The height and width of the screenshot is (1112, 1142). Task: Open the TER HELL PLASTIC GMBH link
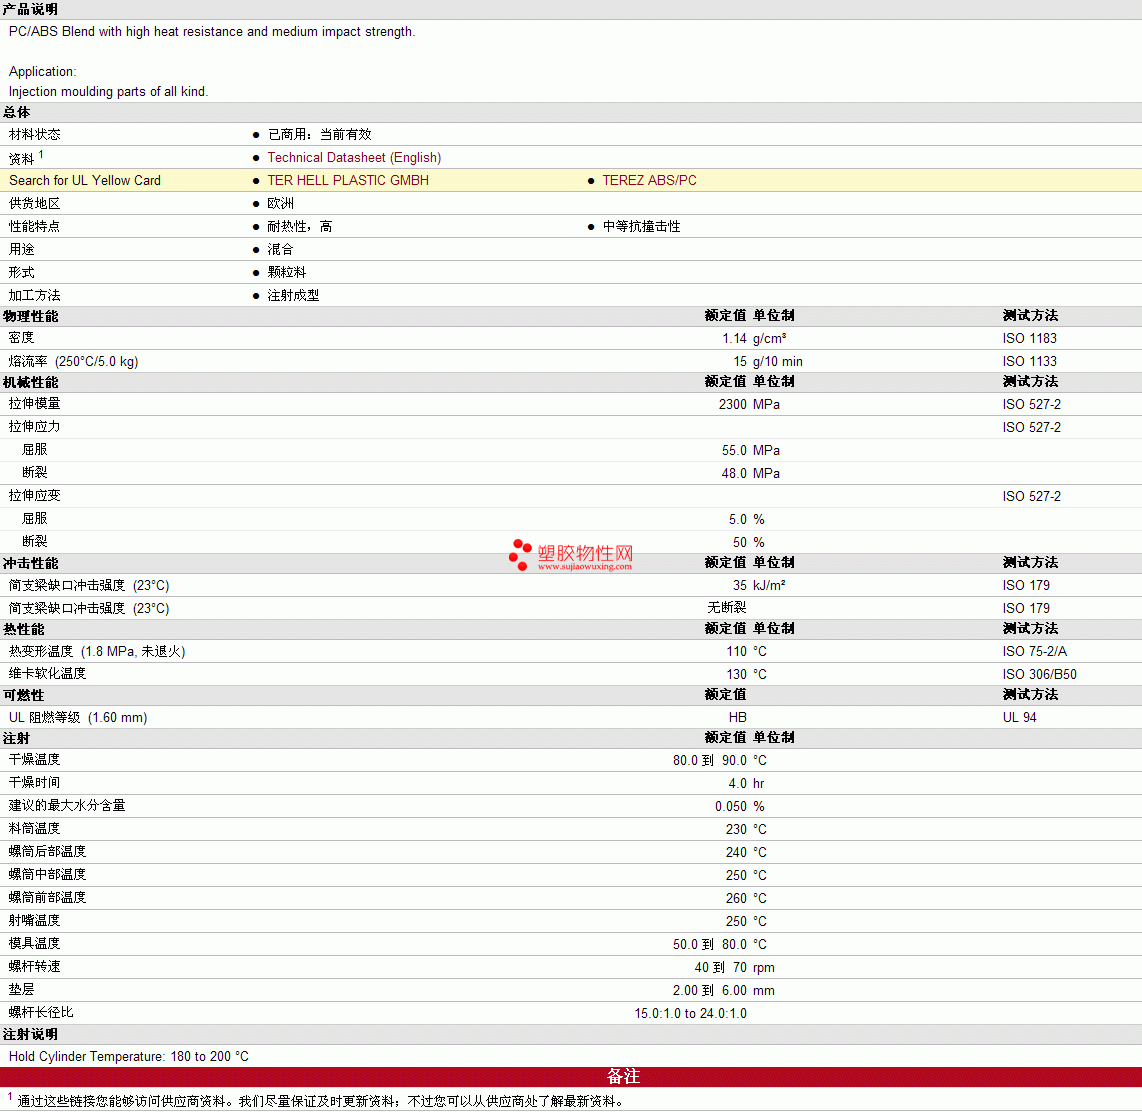(348, 181)
